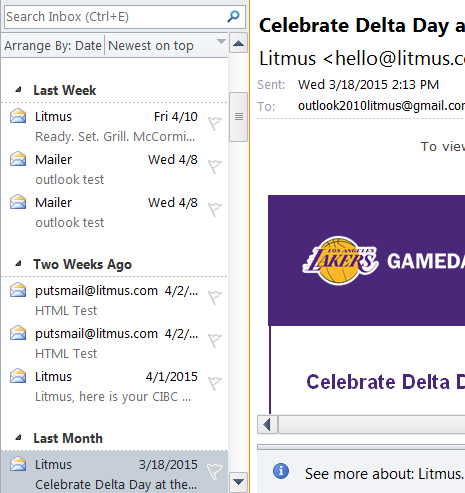
Task: Click the envelope icon of the 4/1/2015 Litmus email
Action: coord(18,376)
